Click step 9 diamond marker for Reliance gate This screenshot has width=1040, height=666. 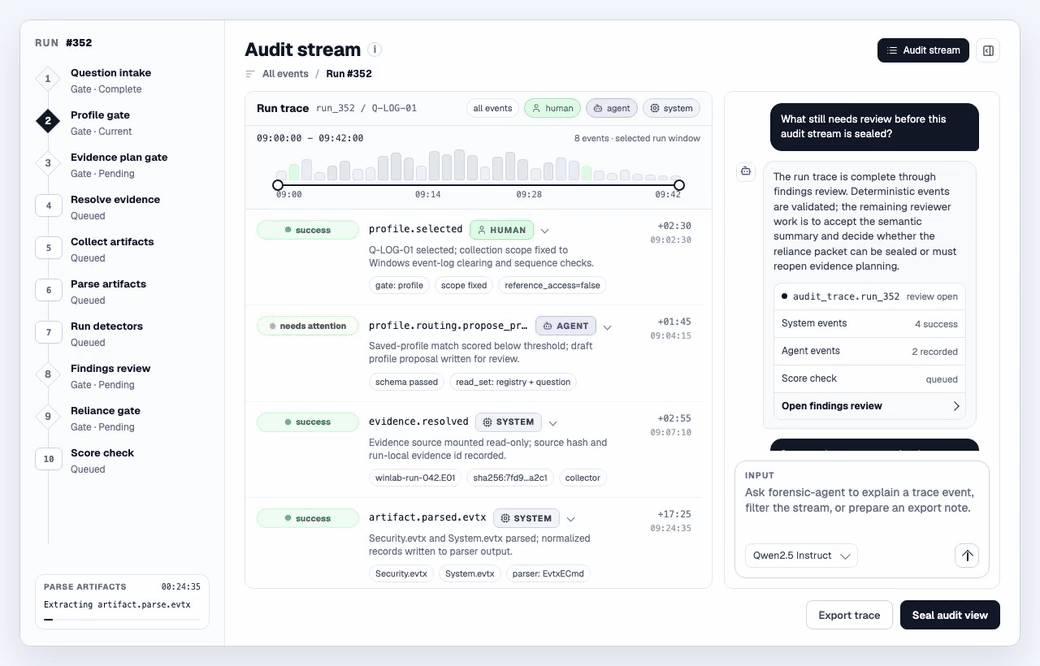point(48,417)
